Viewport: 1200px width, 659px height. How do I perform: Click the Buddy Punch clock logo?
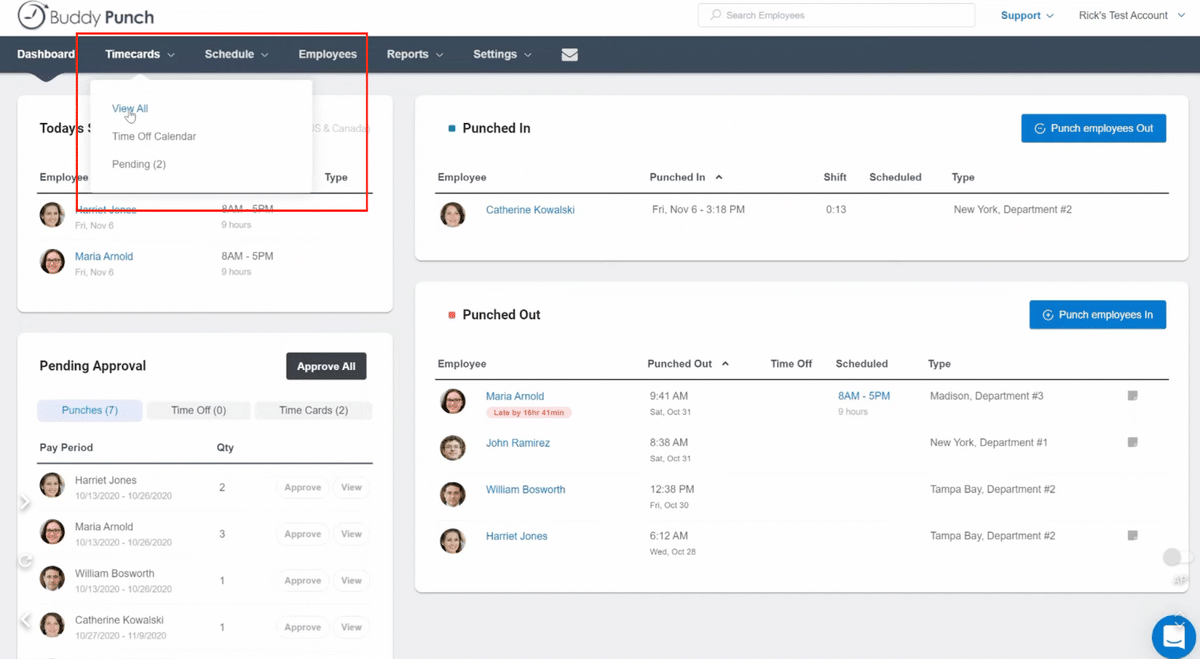pos(32,16)
